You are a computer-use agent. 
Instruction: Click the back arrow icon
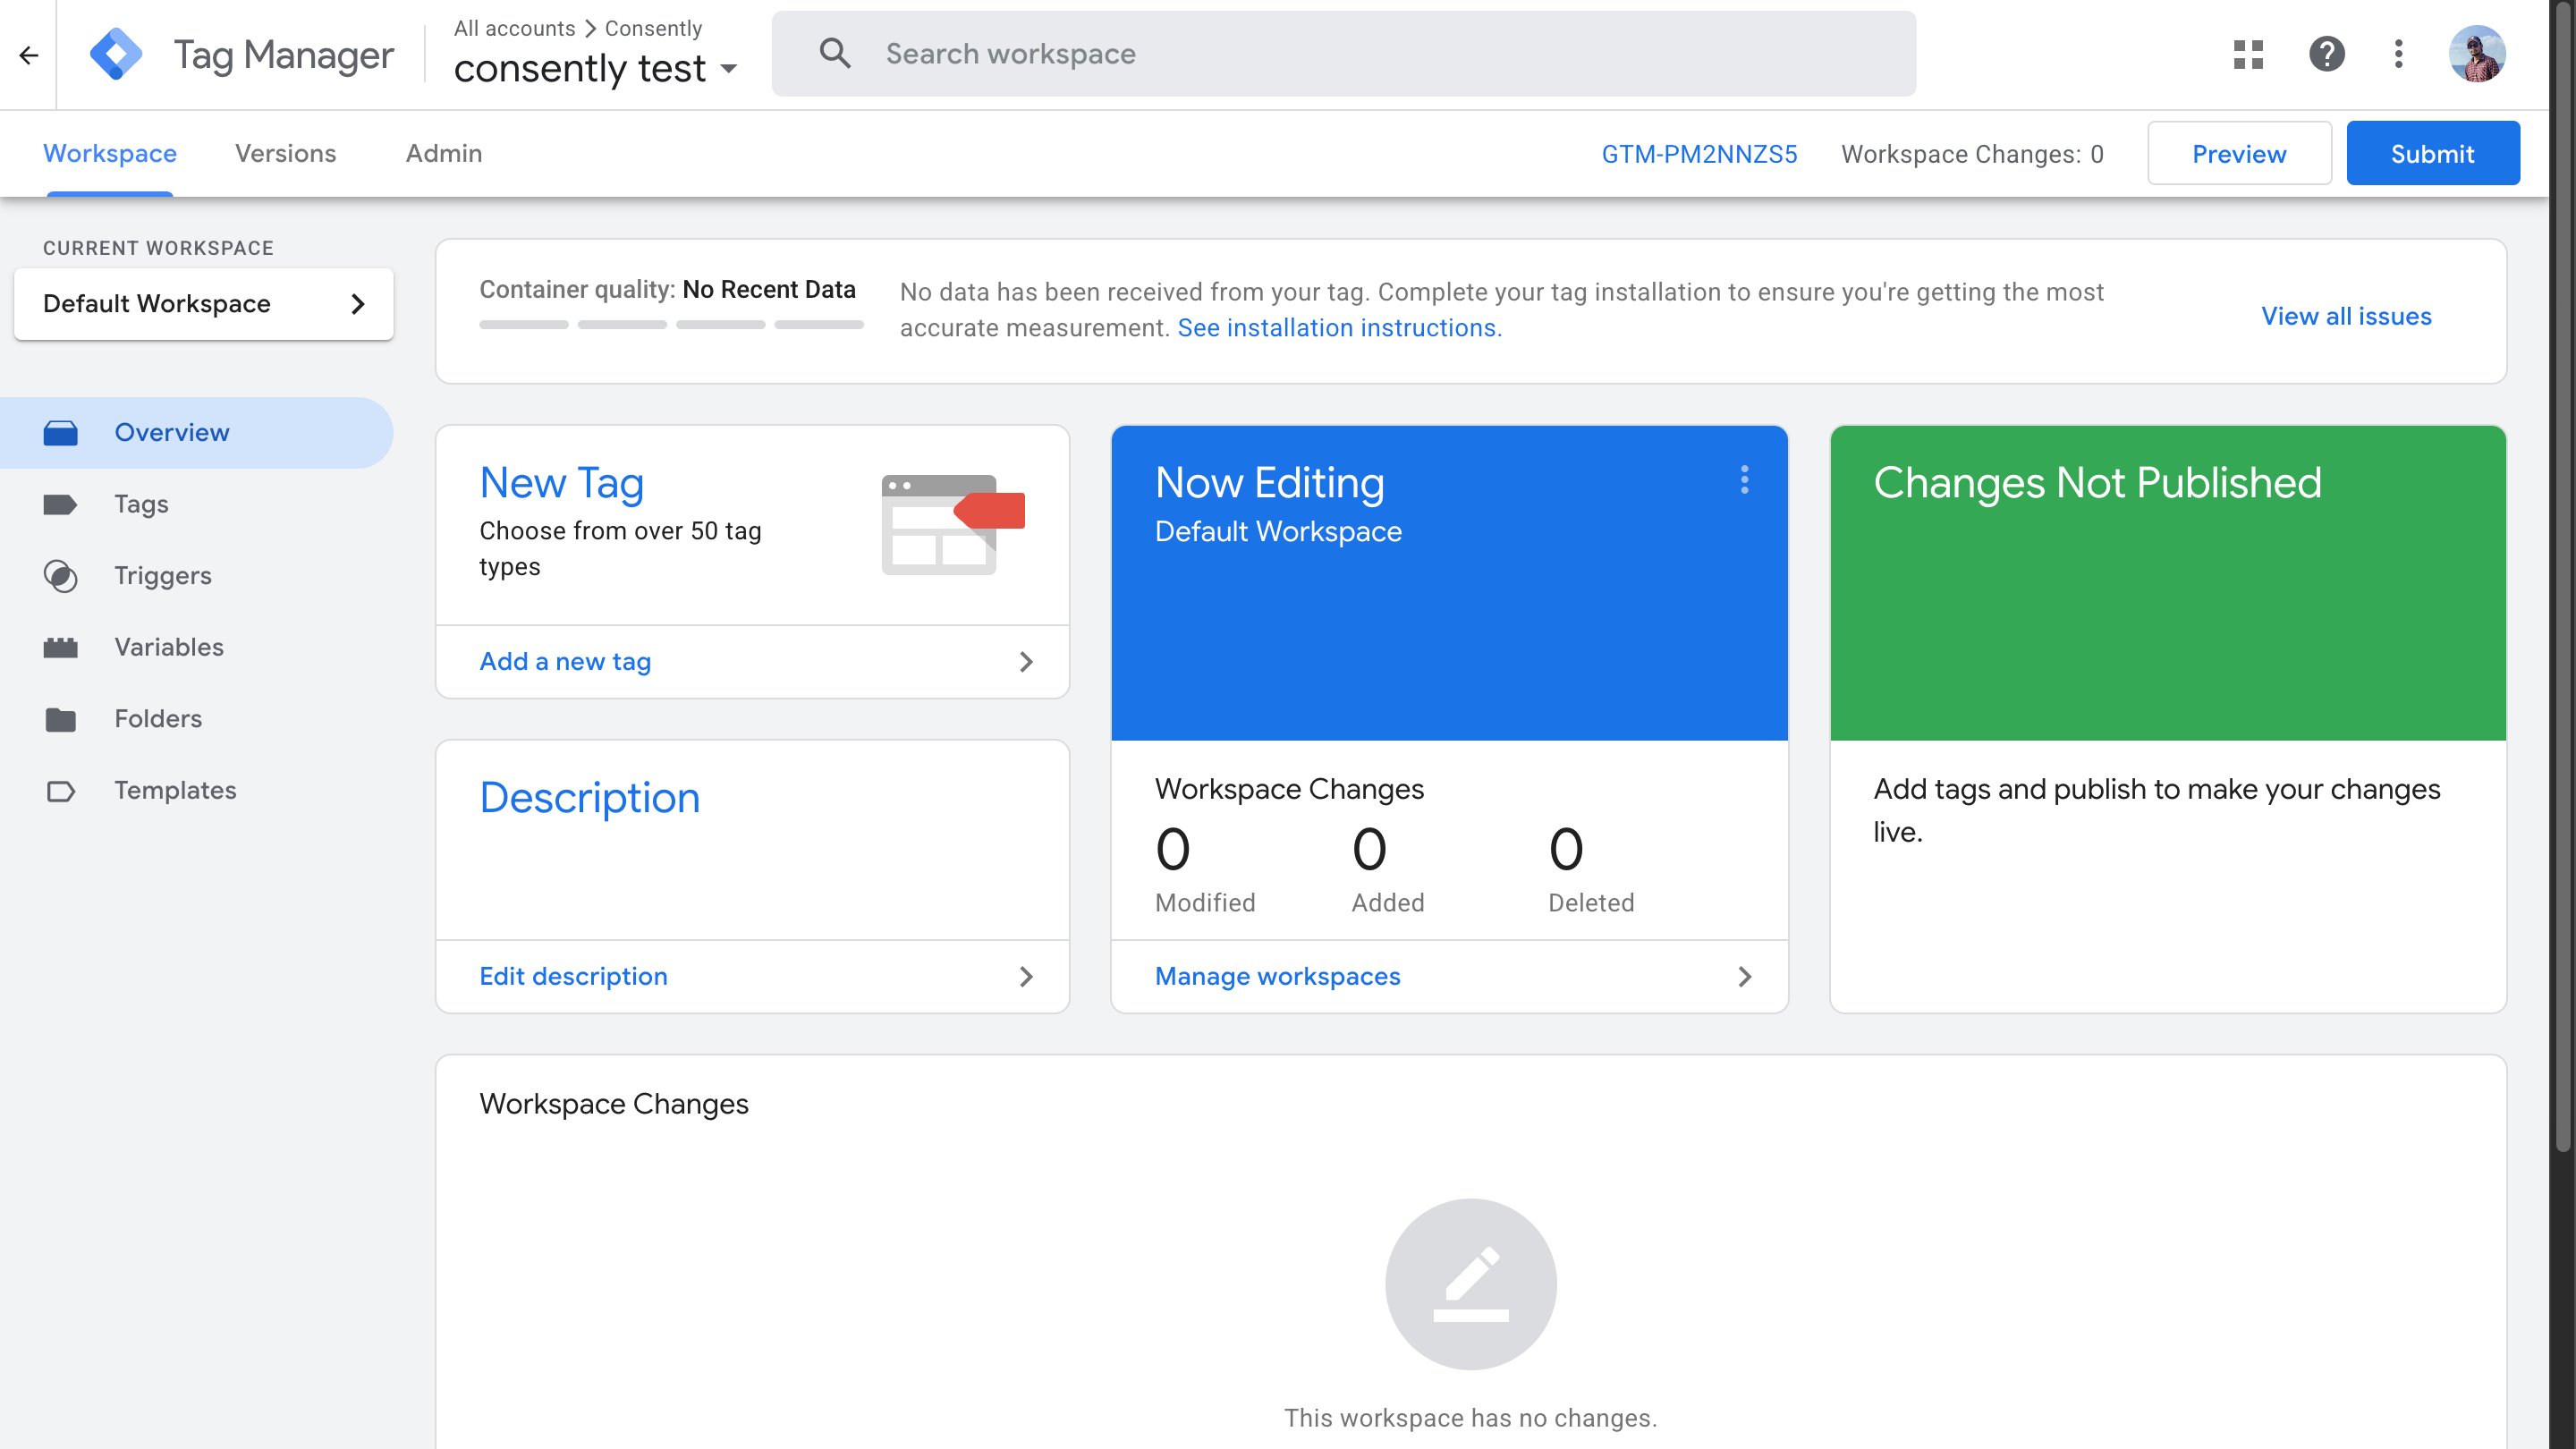[x=29, y=55]
